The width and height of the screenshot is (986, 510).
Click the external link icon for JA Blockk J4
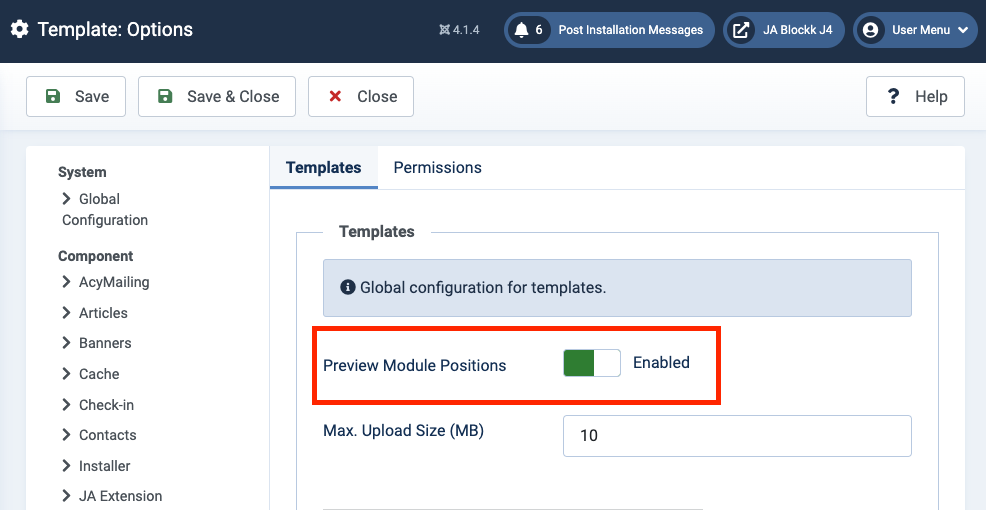741,30
